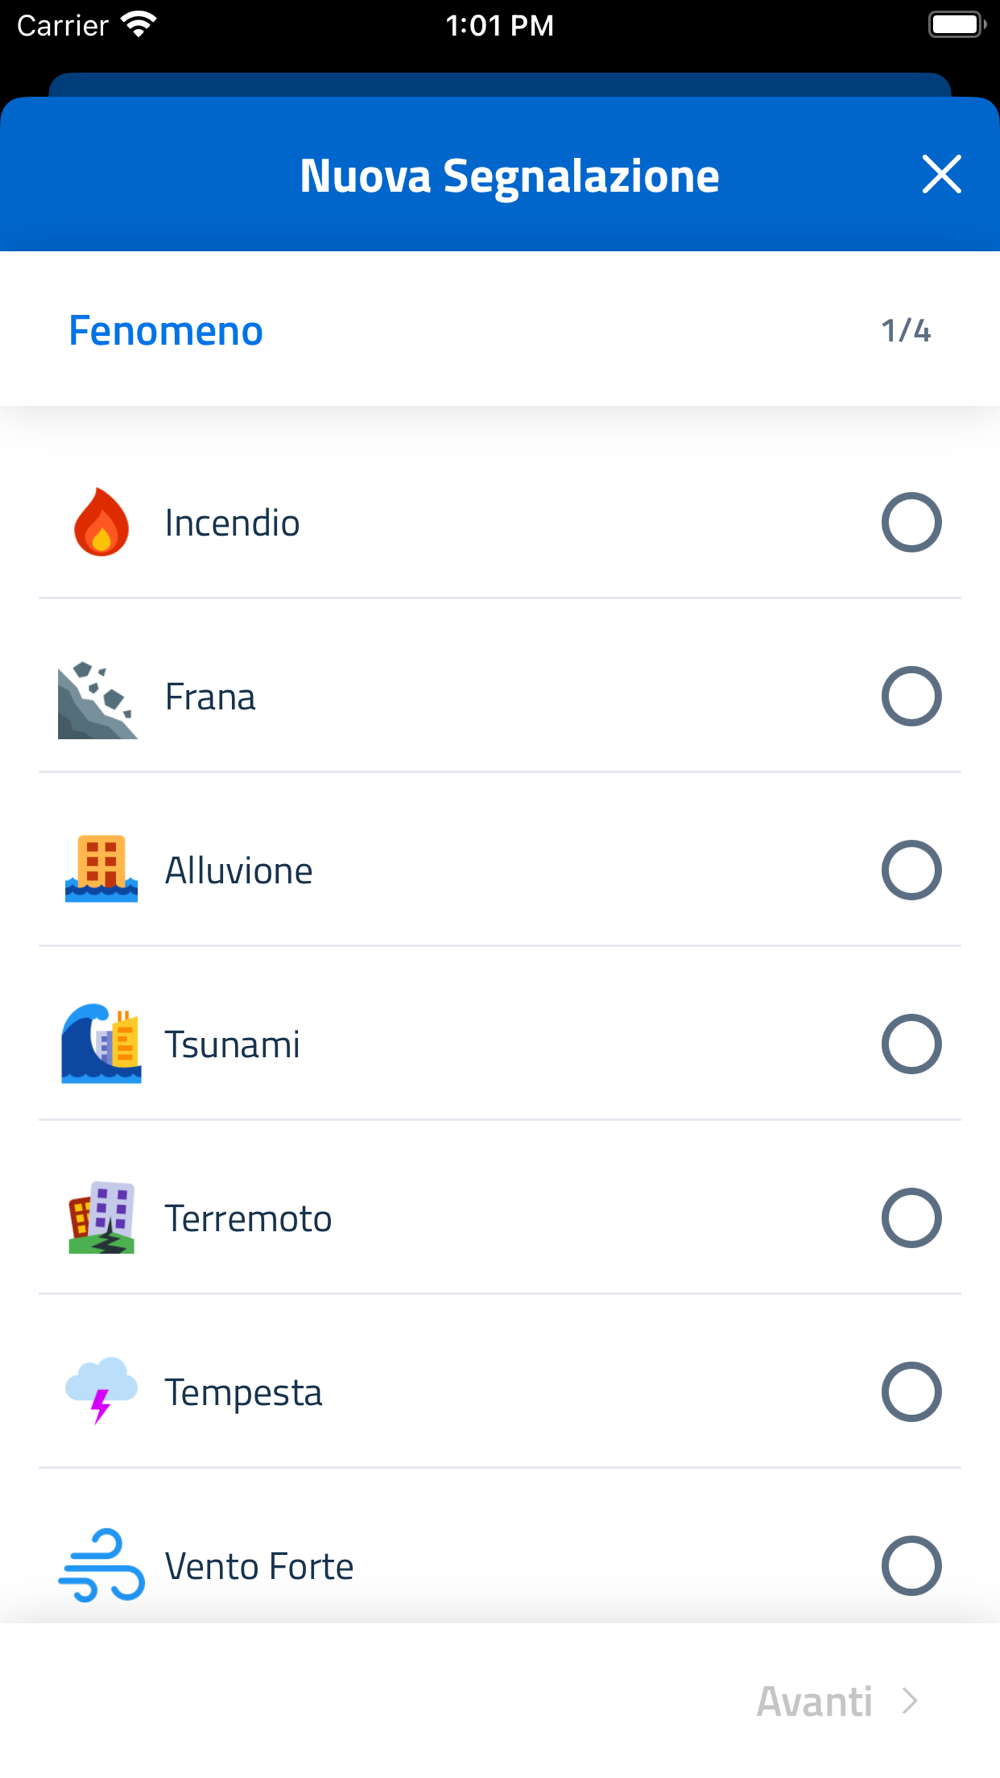Select the Incendio radio button
The image size is (1000, 1778).
coord(911,522)
